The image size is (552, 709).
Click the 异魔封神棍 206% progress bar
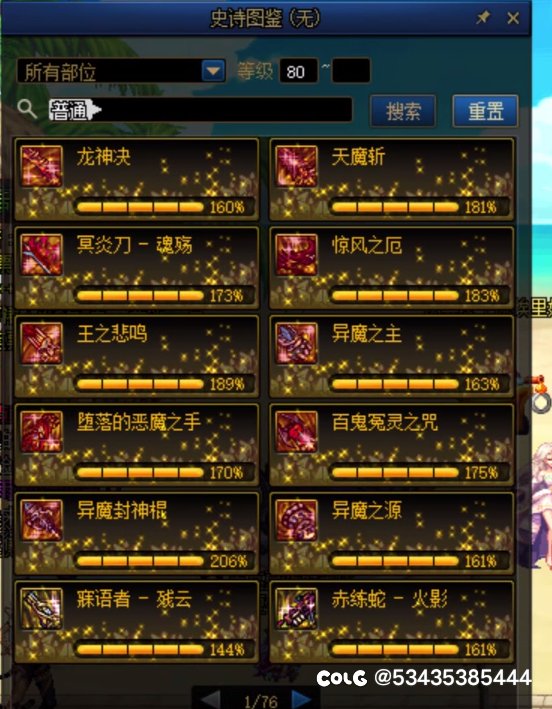[x=140, y=561]
